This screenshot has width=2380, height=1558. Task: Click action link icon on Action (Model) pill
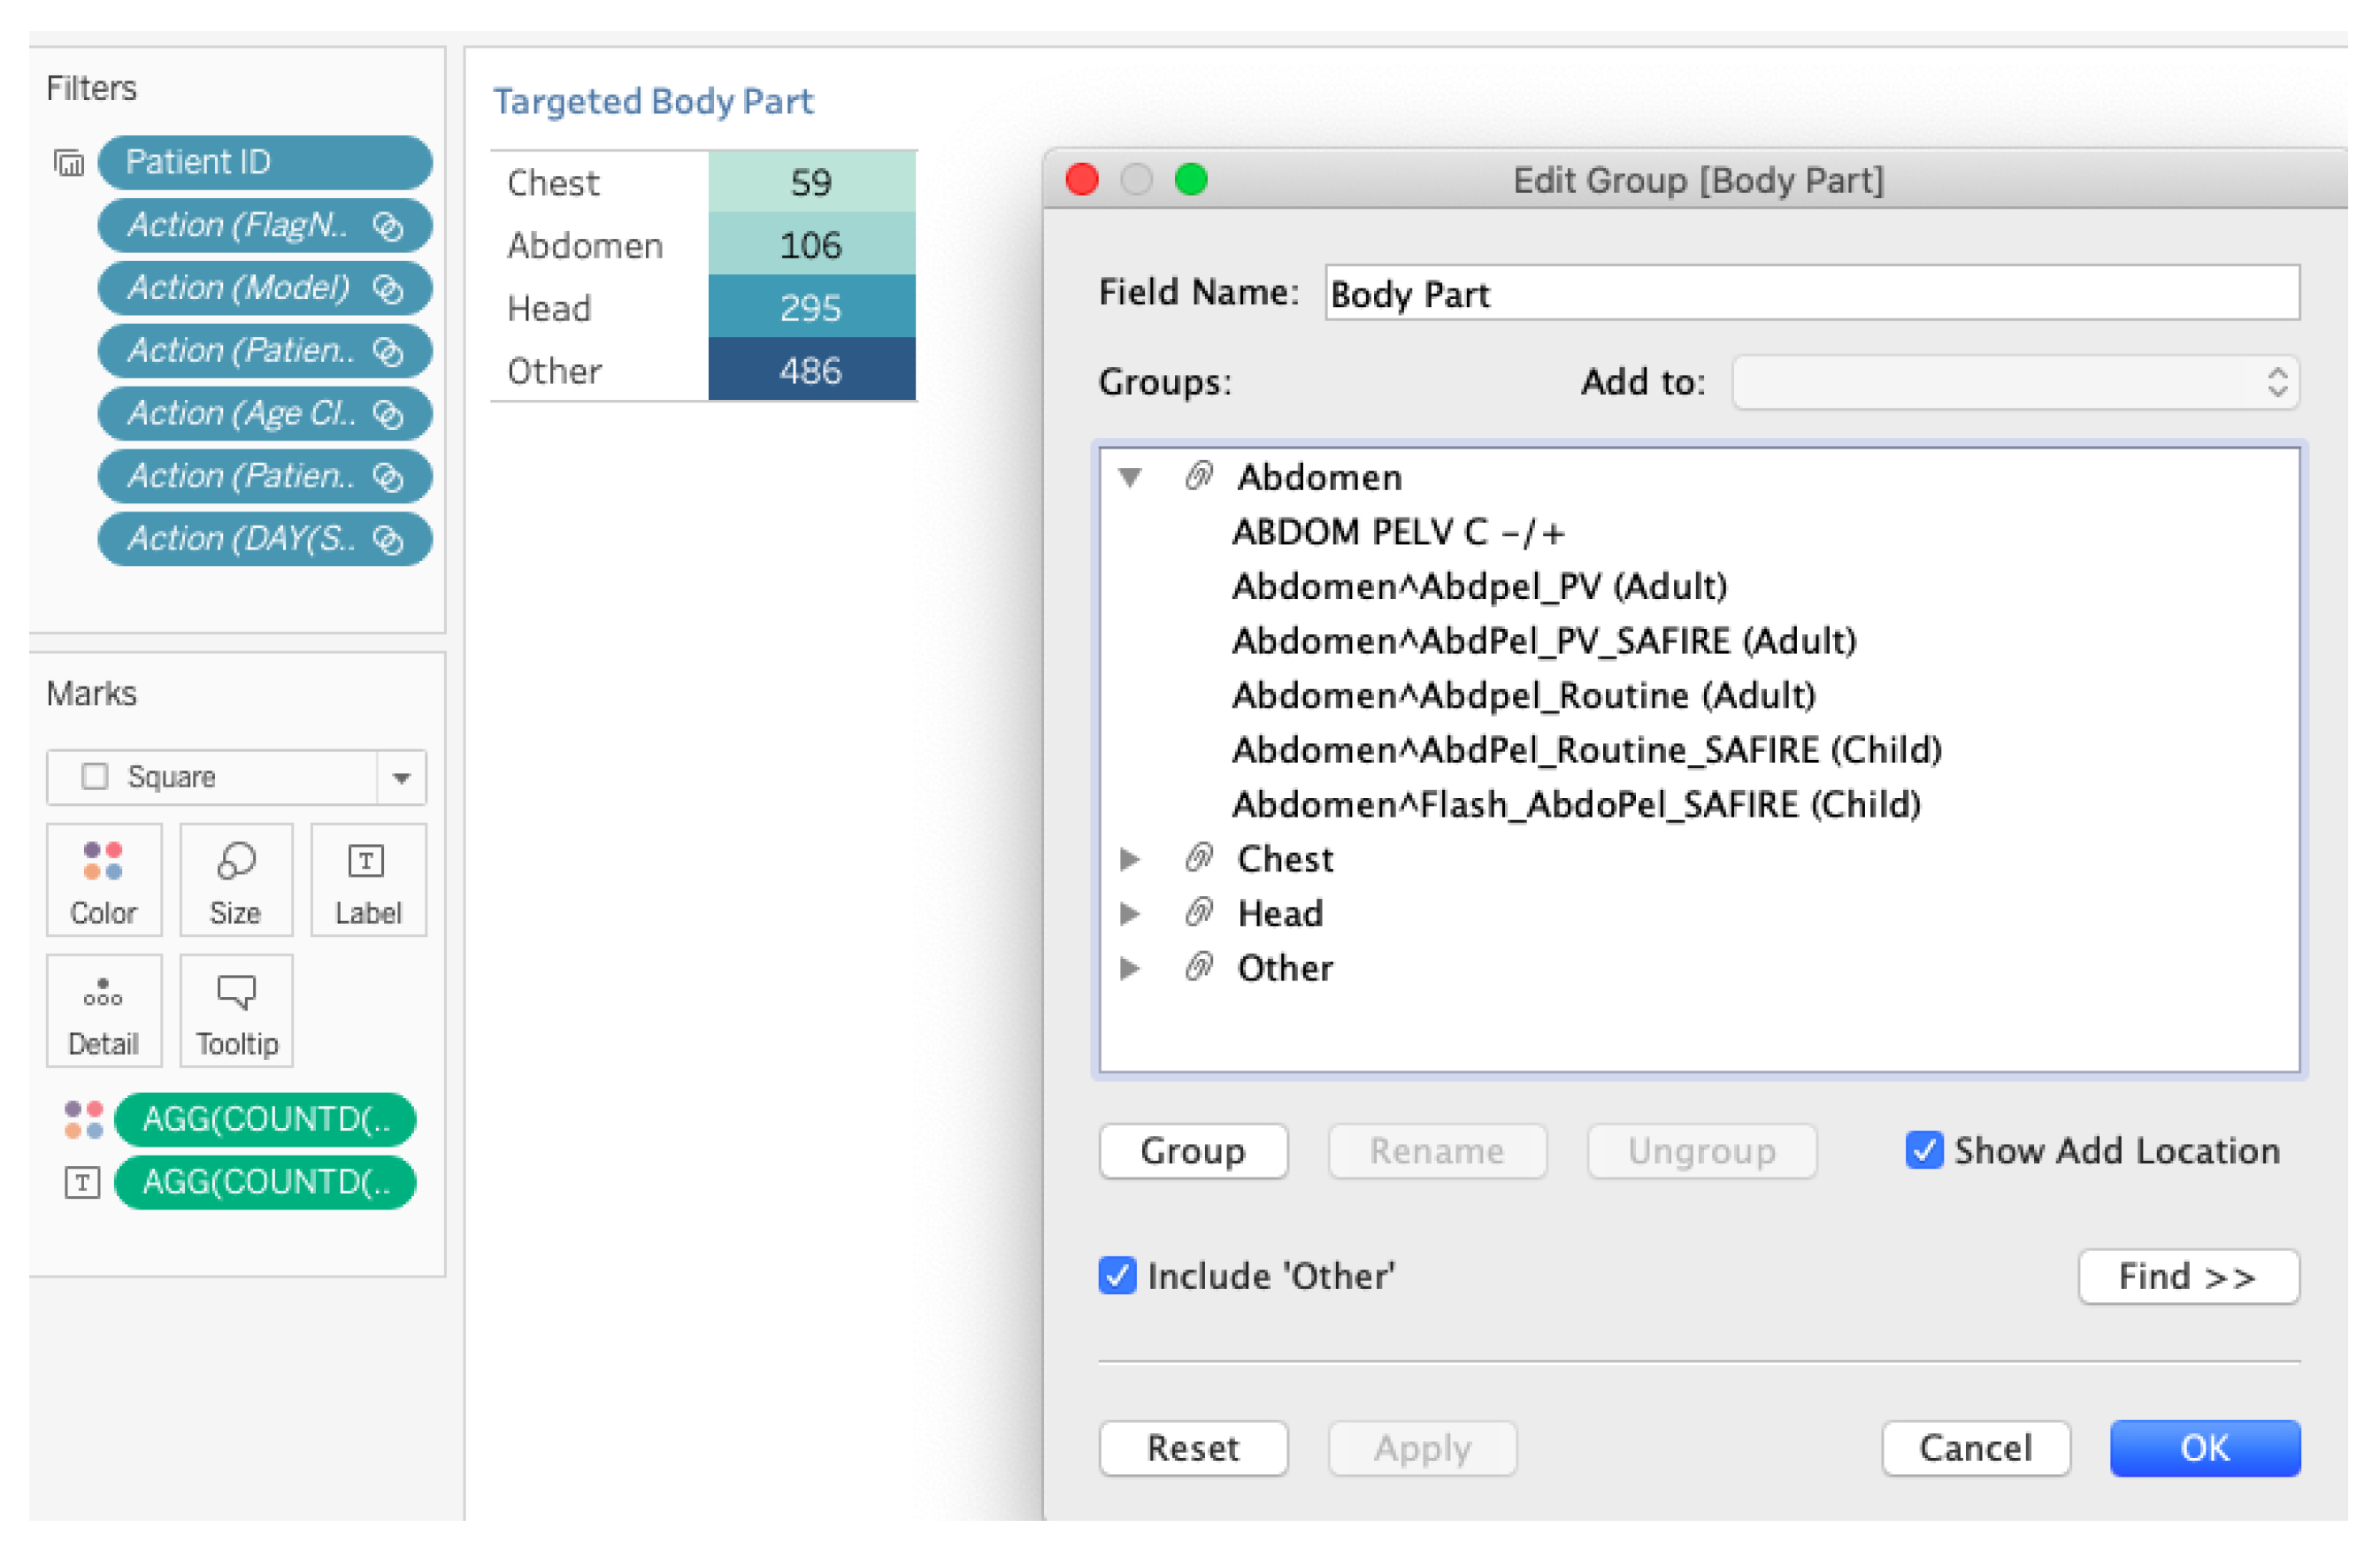coord(388,290)
